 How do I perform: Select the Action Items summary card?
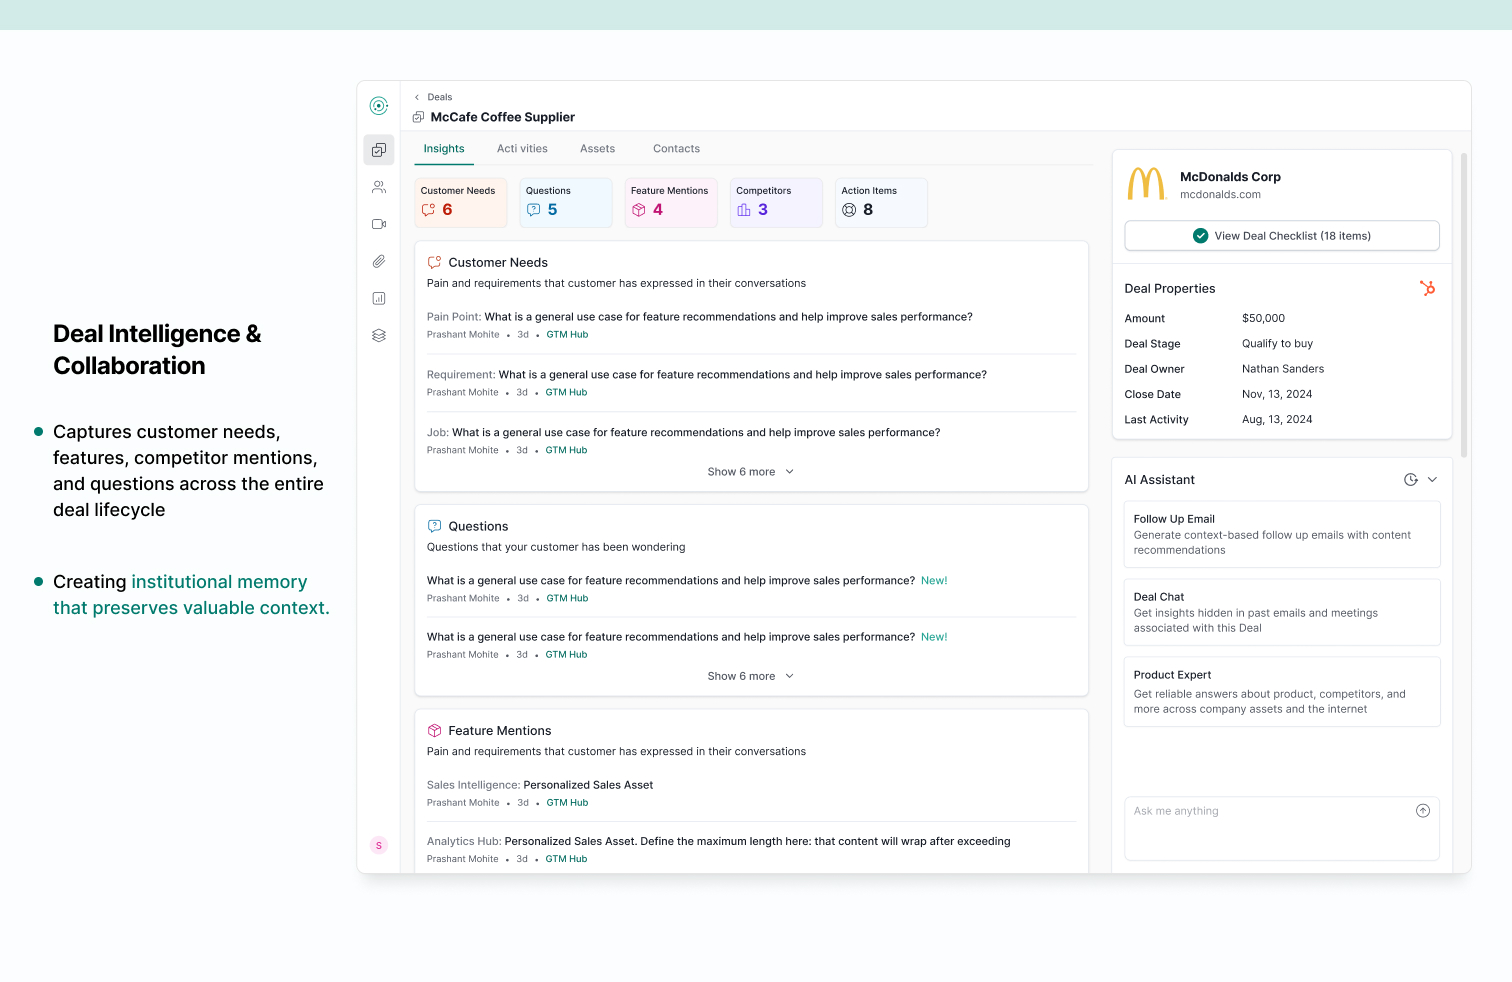881,203
